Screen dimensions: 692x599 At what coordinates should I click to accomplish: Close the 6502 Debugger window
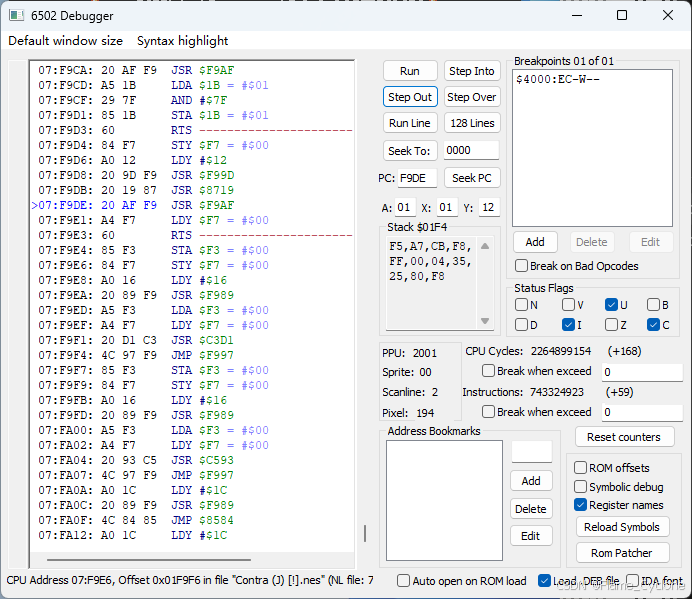click(x=668, y=15)
